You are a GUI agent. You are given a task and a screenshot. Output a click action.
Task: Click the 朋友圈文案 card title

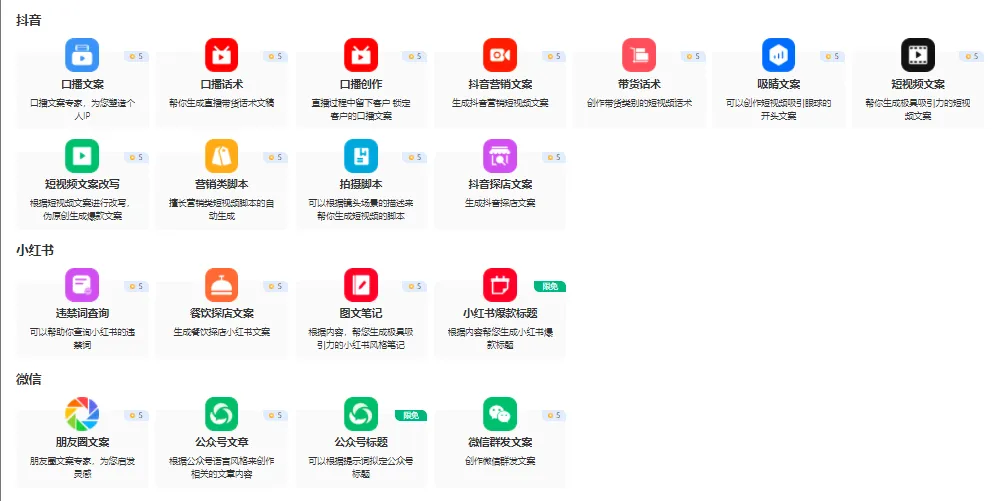[x=82, y=442]
